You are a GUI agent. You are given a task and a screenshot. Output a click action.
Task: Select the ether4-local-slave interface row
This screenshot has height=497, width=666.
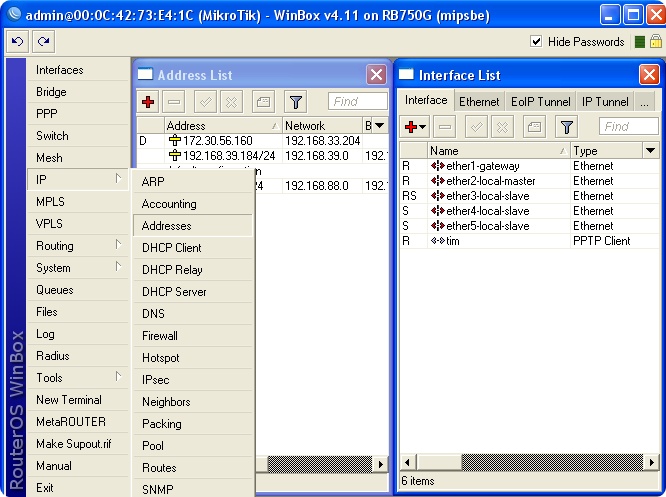[529, 211]
